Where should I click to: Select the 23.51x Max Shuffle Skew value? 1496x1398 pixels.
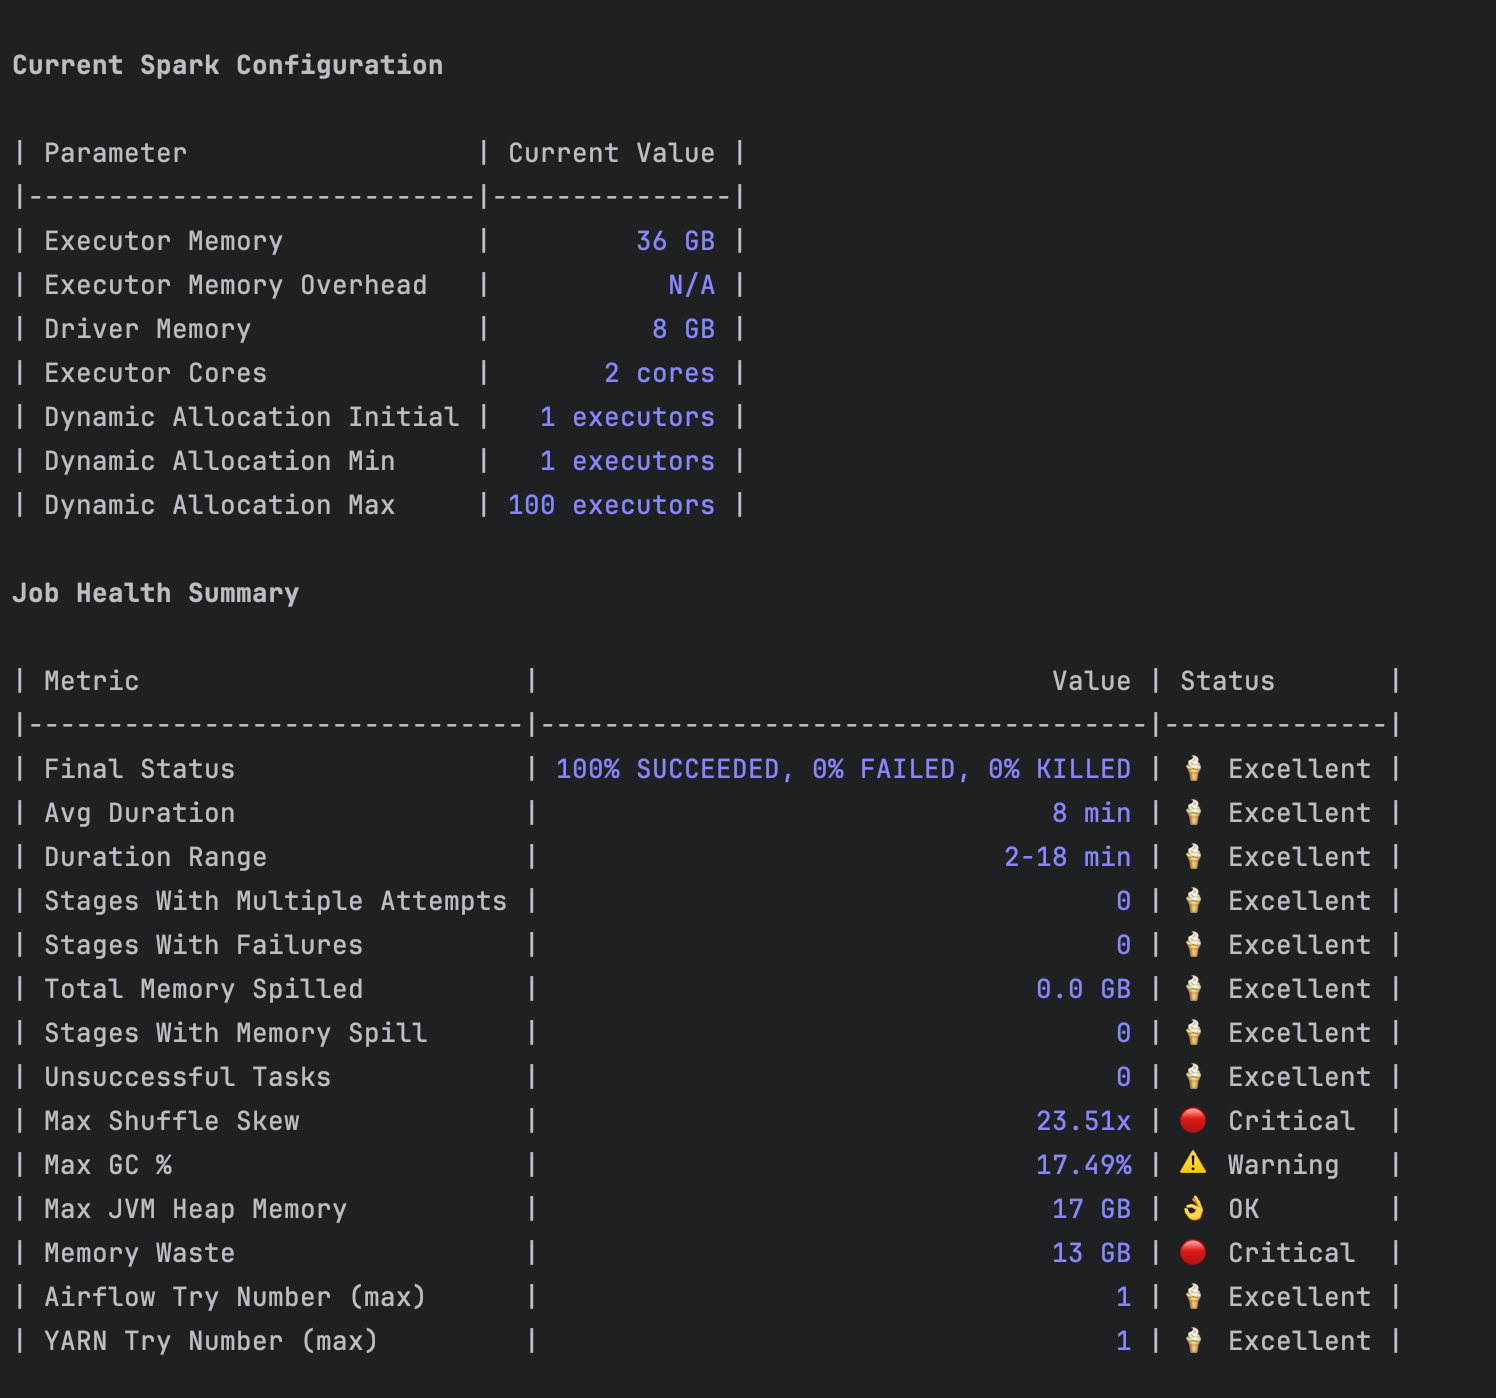coord(1083,1120)
